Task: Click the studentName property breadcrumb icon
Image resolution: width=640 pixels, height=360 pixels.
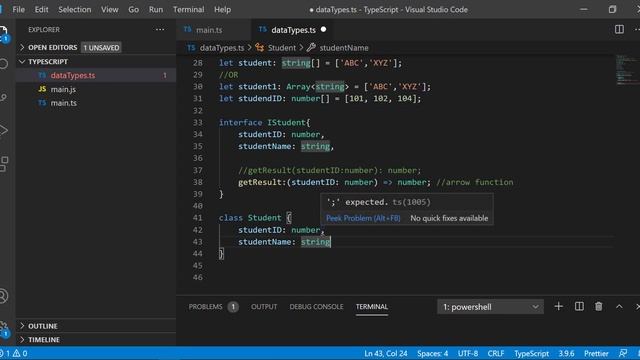Action: click(x=311, y=48)
